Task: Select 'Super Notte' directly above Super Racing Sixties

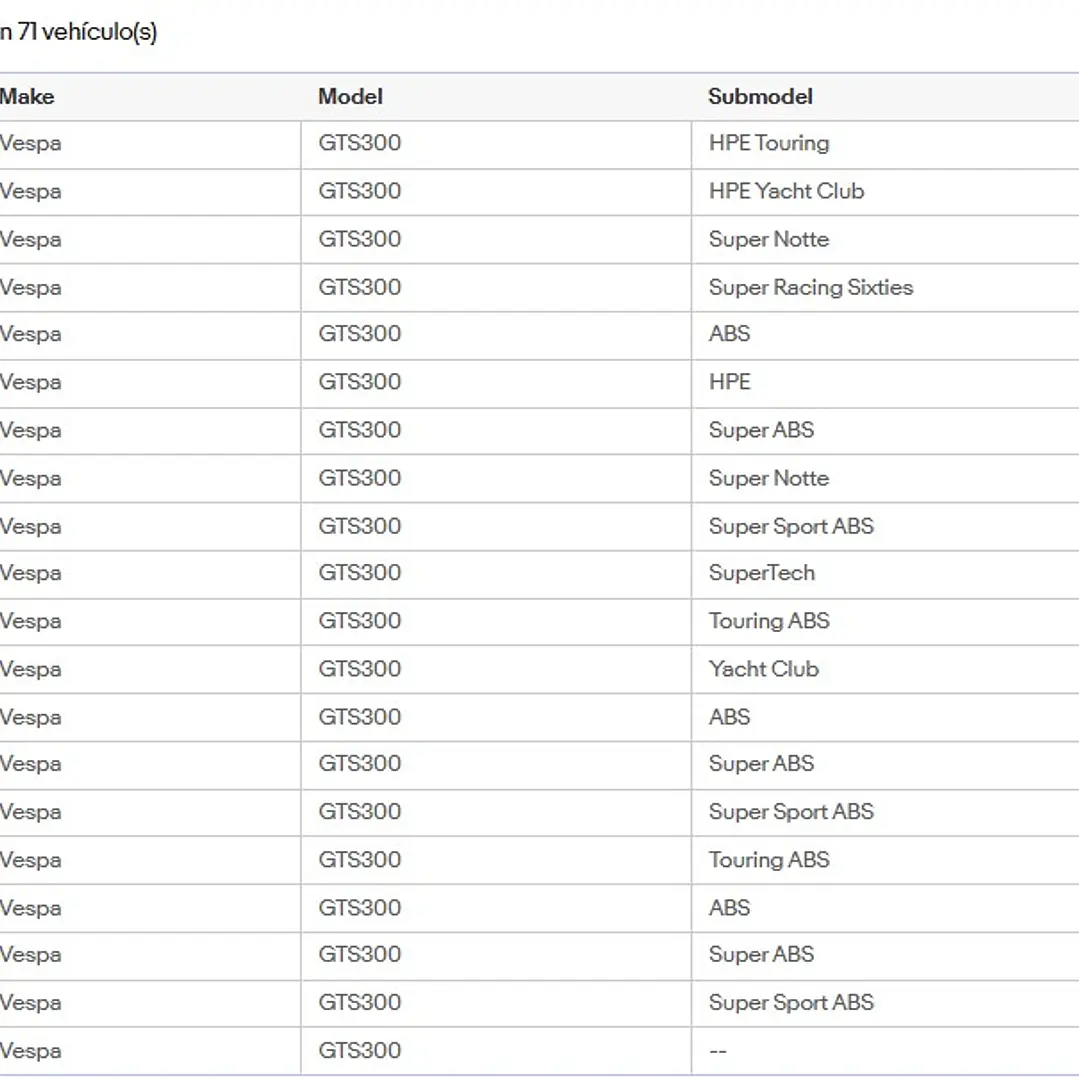Action: 769,239
